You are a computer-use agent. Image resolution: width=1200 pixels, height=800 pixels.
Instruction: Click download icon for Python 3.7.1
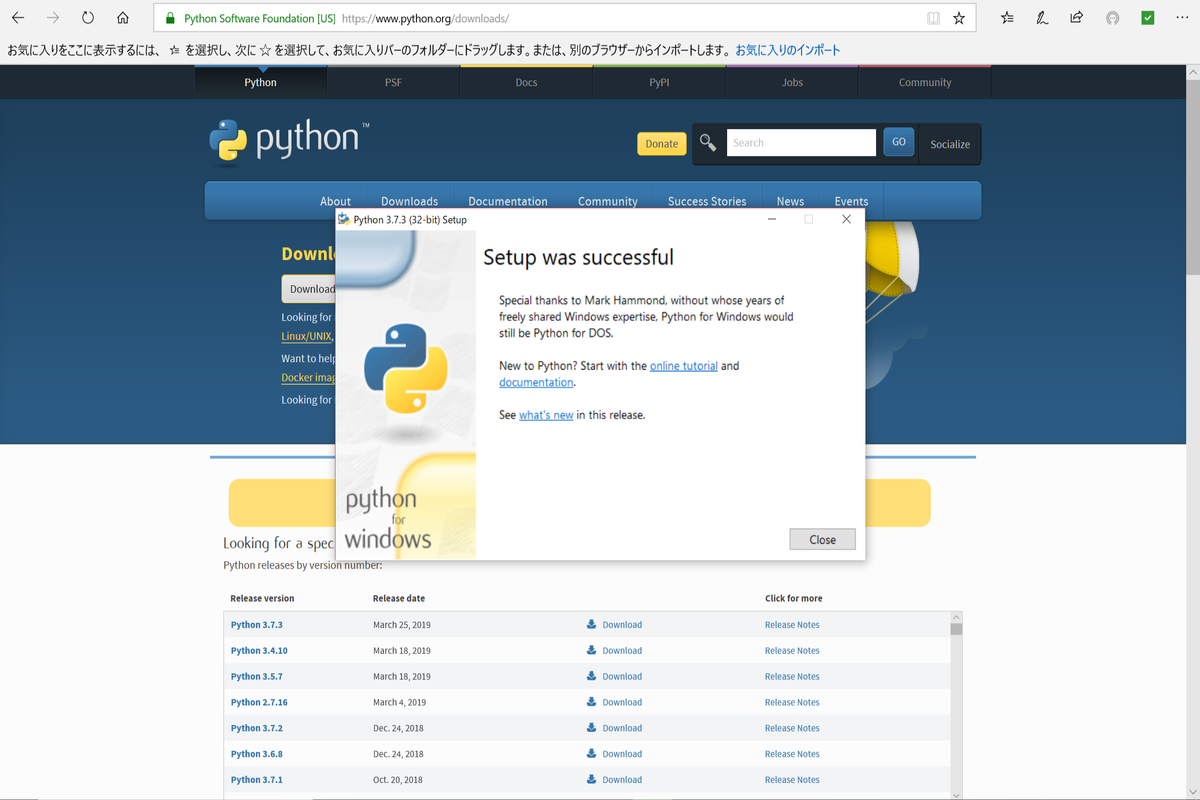[x=591, y=779]
